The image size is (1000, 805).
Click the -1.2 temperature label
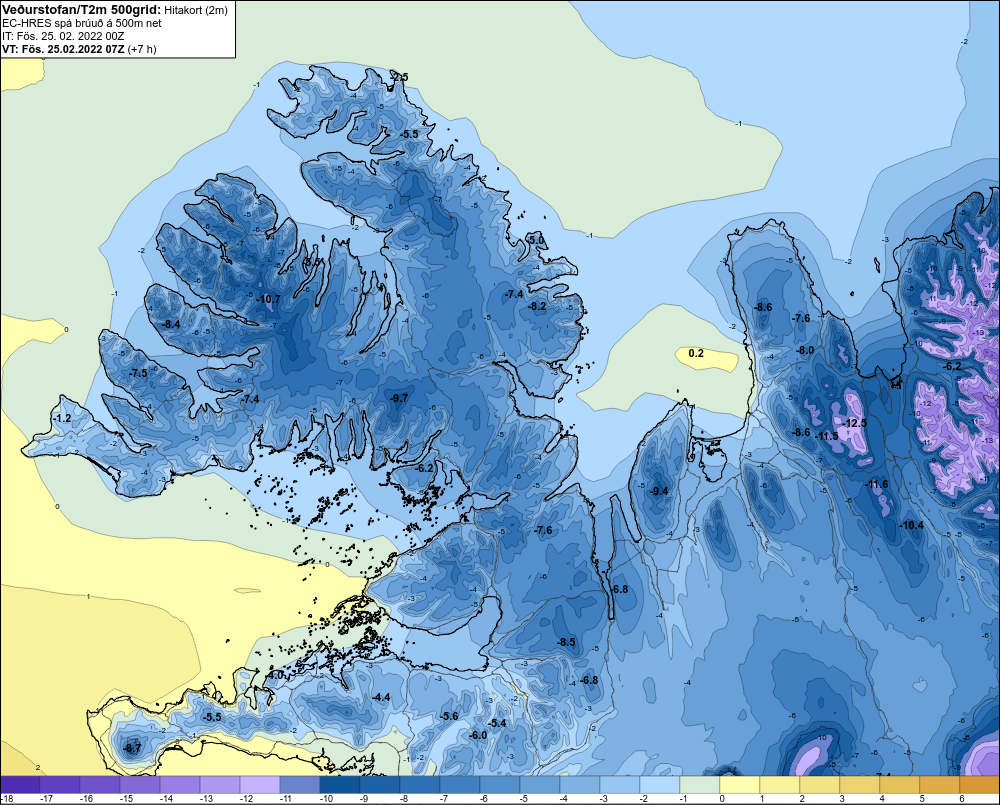(x=62, y=418)
